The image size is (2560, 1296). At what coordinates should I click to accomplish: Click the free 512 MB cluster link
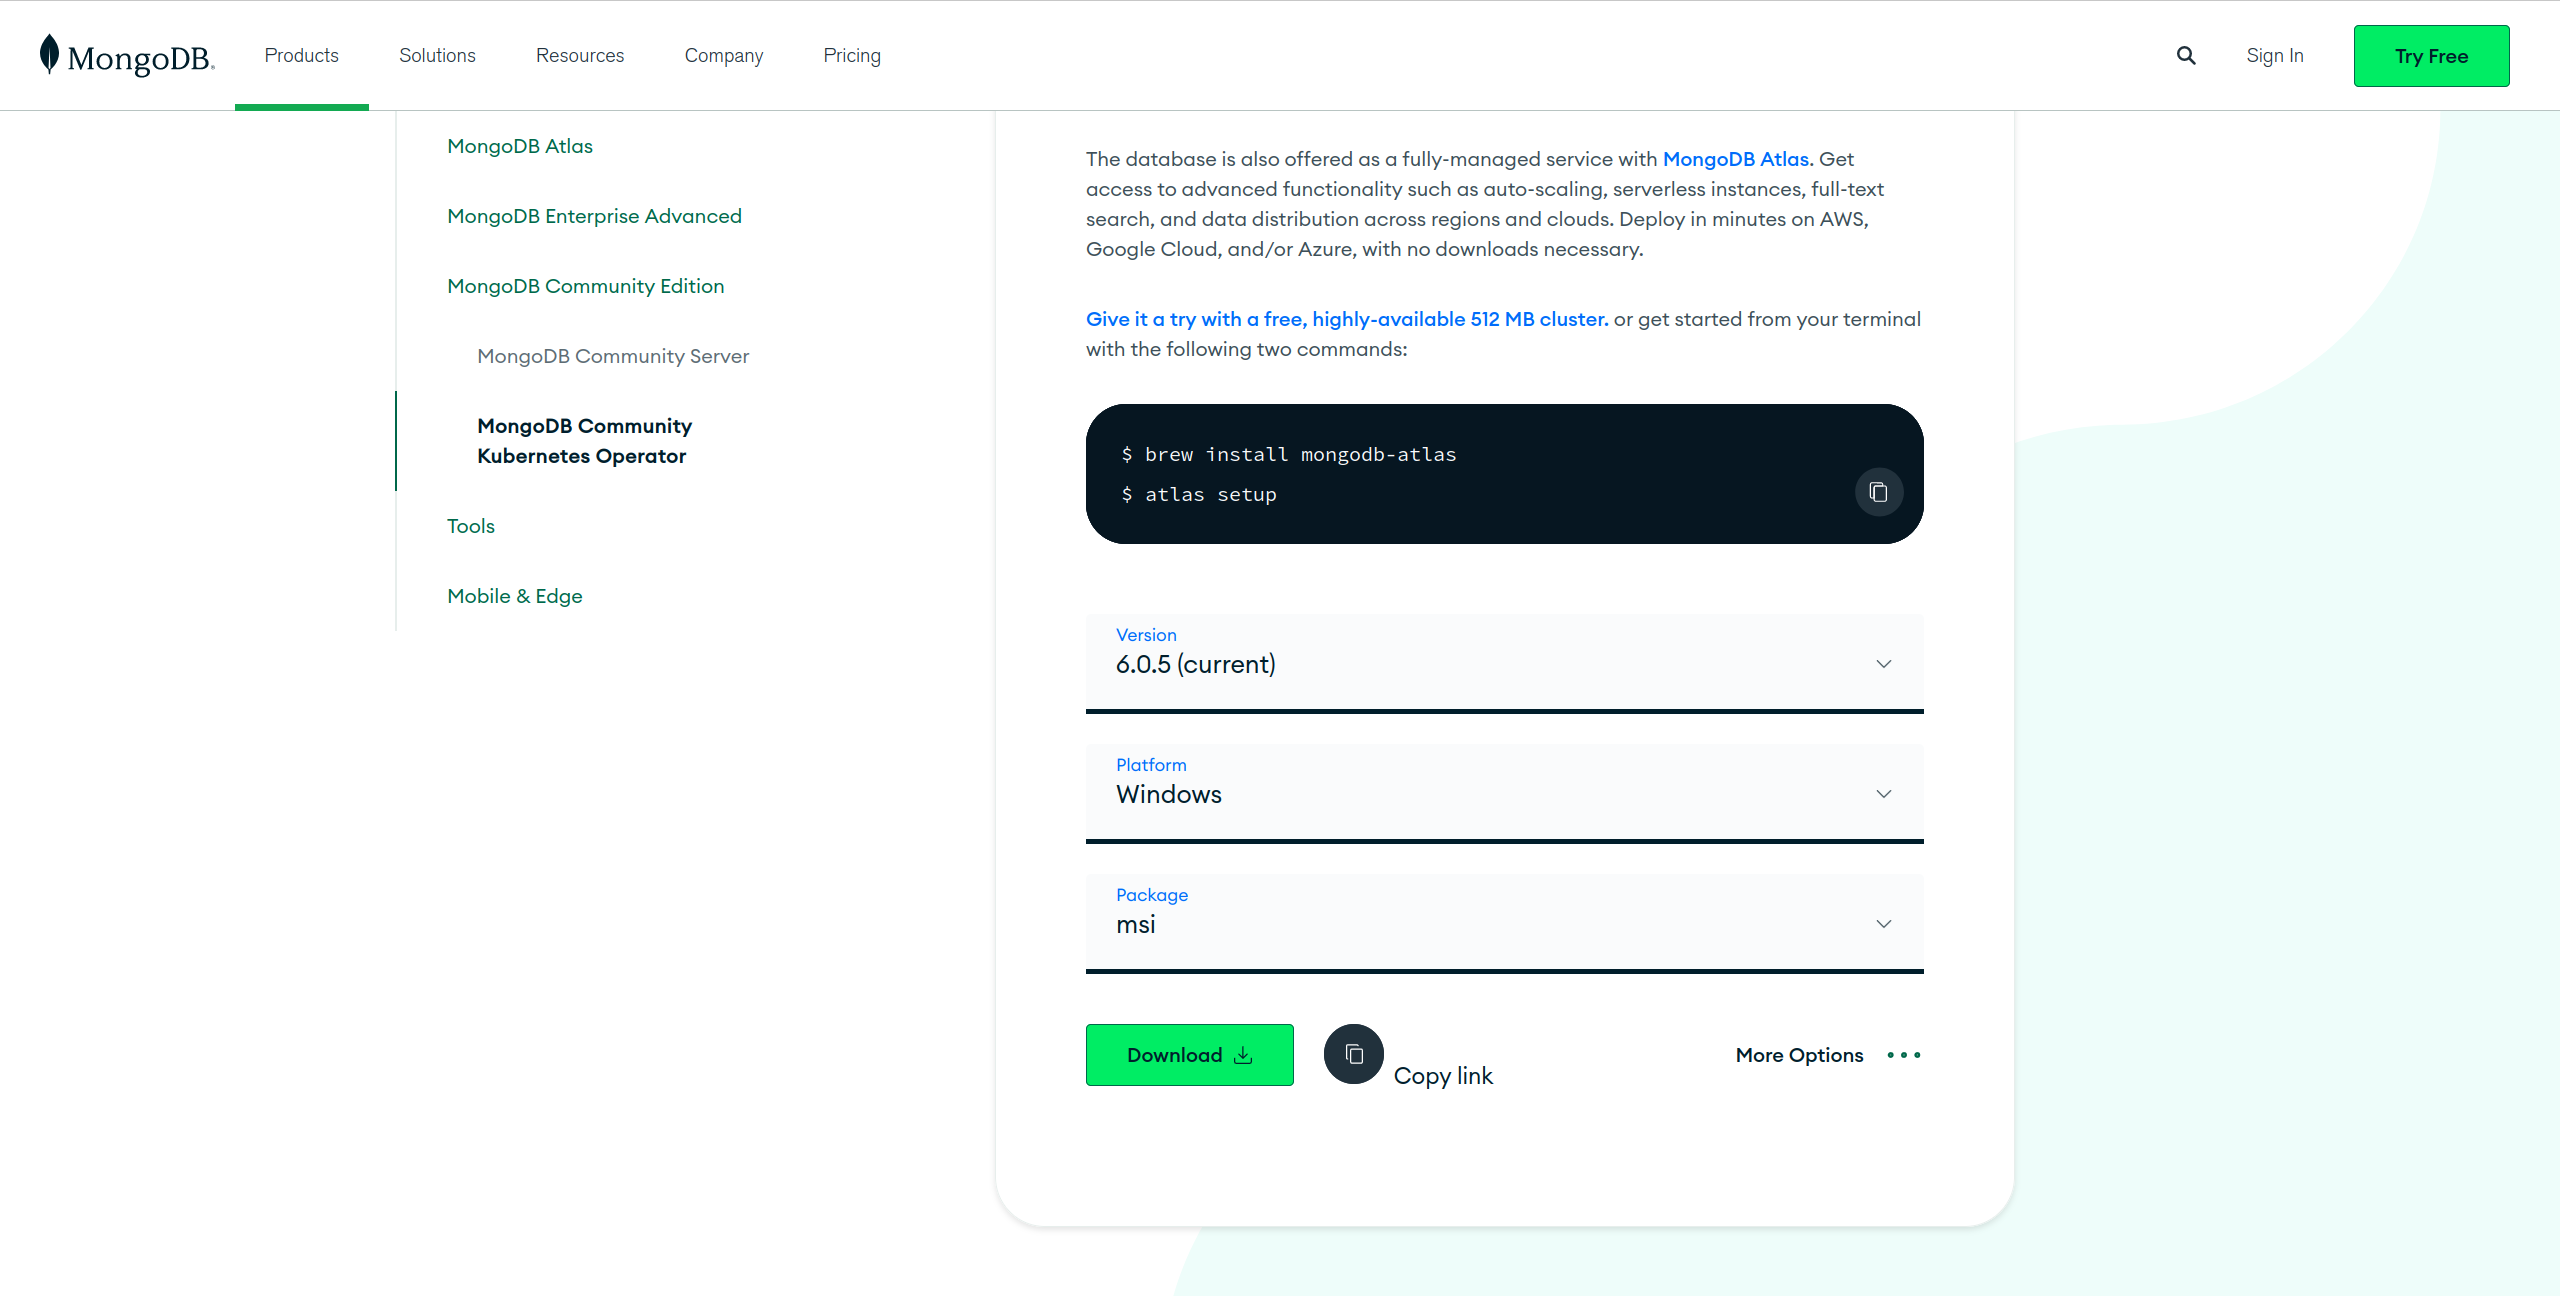point(1347,319)
